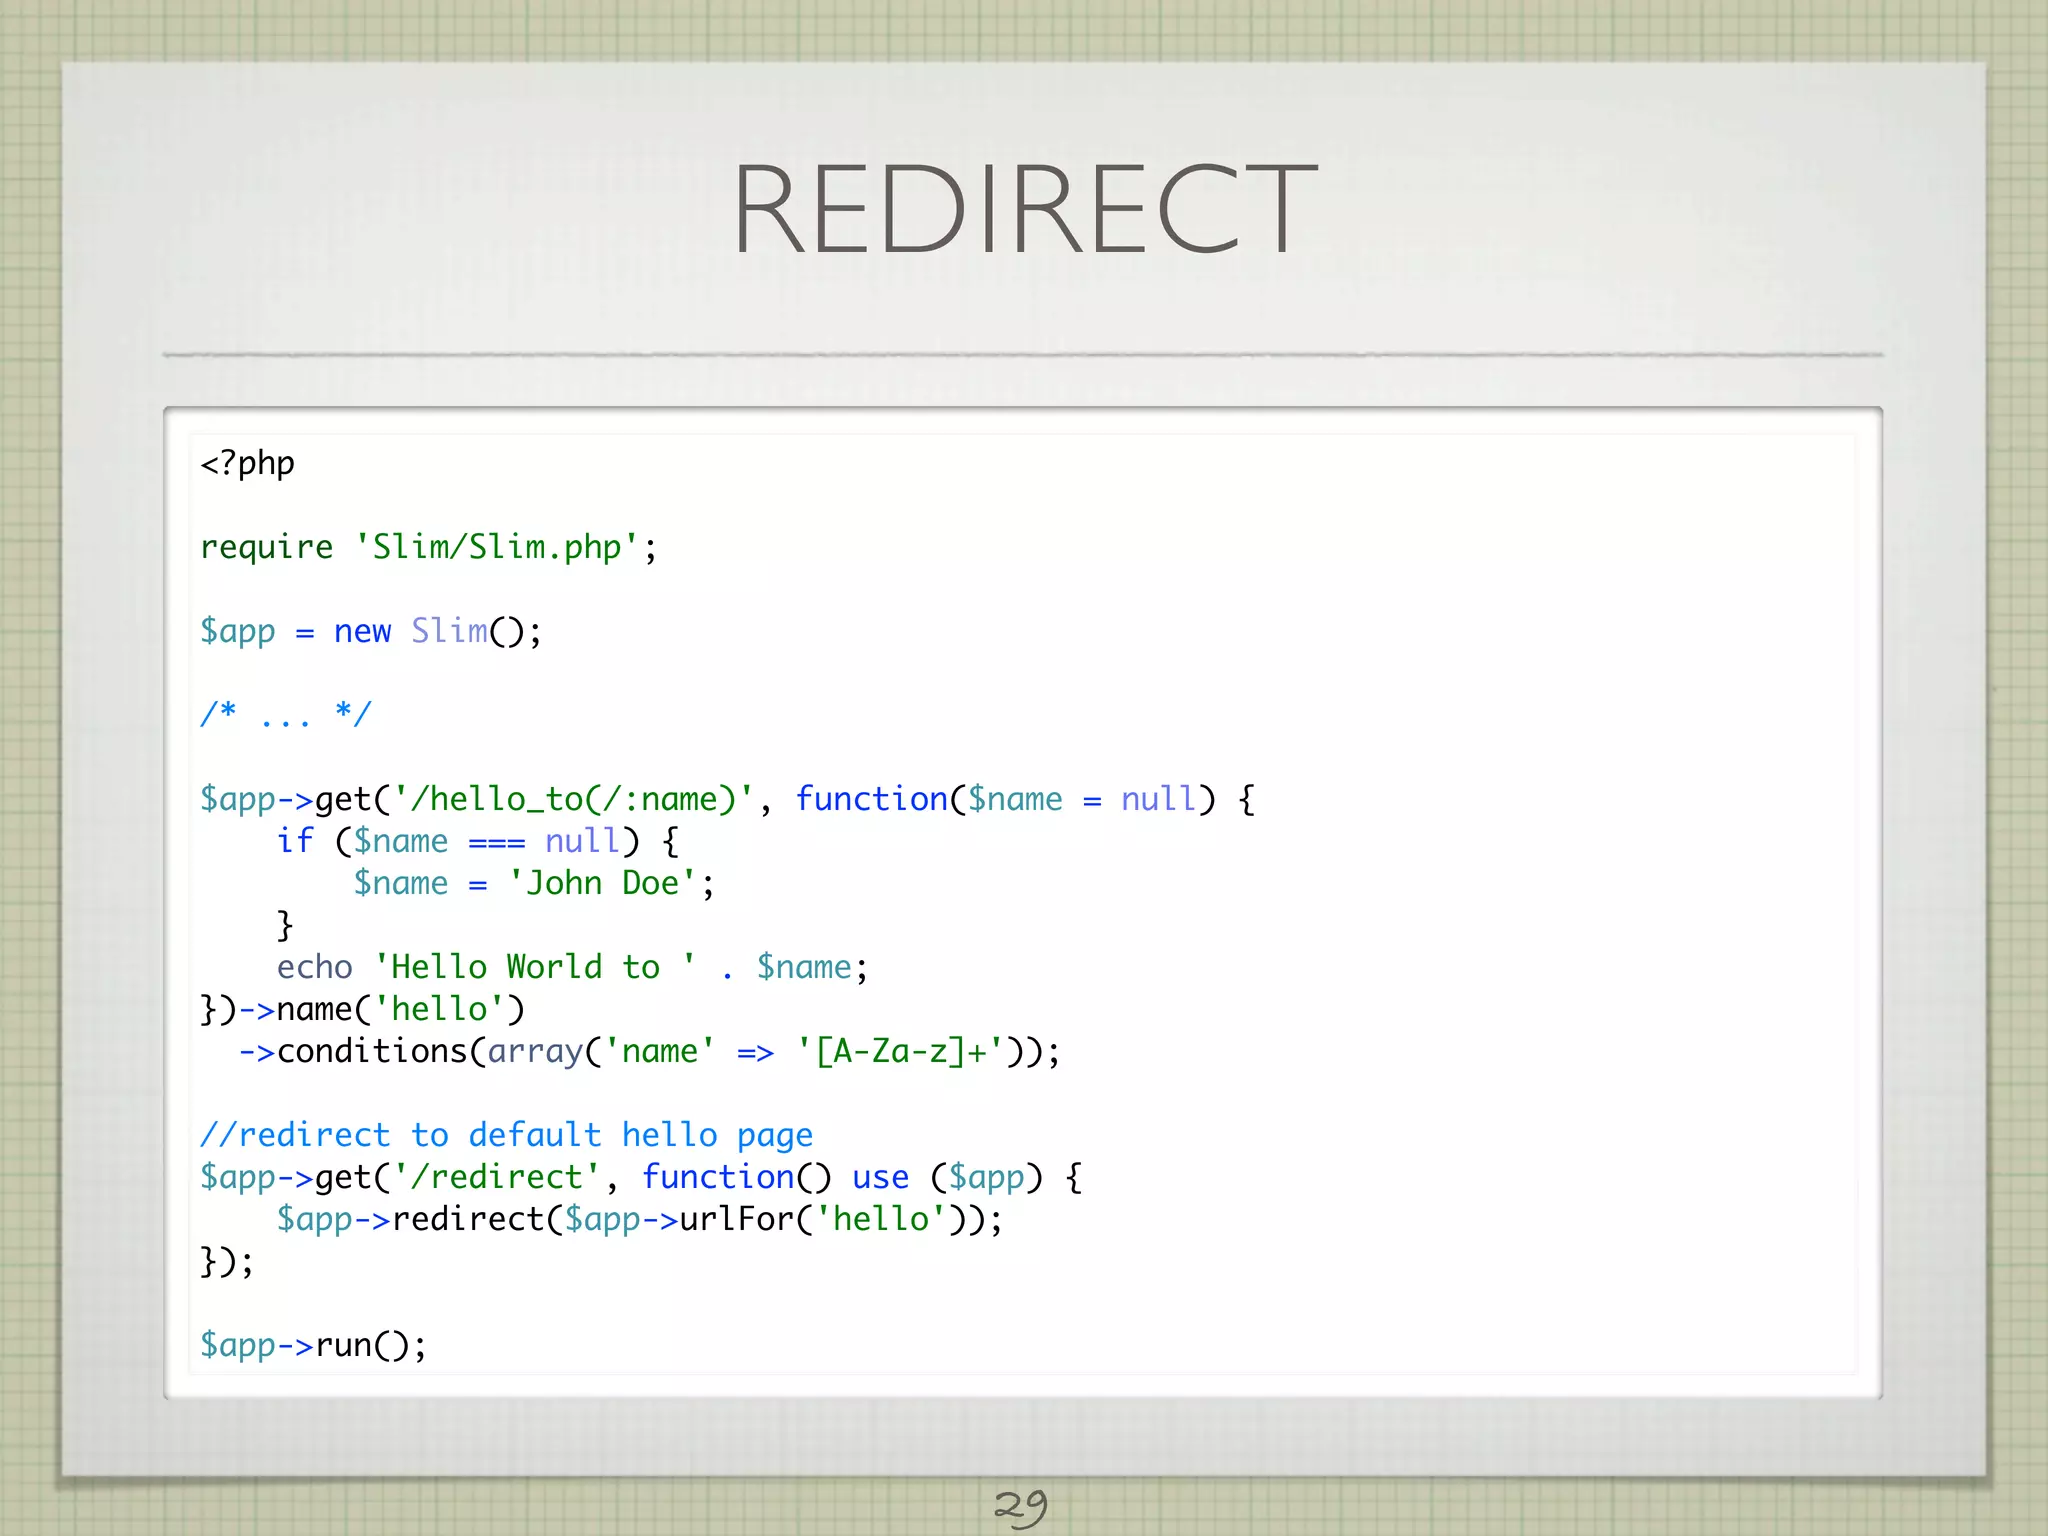Click the line "require 'Slim/Slim.php';"
The width and height of the screenshot is (2048, 1536).
(x=428, y=547)
